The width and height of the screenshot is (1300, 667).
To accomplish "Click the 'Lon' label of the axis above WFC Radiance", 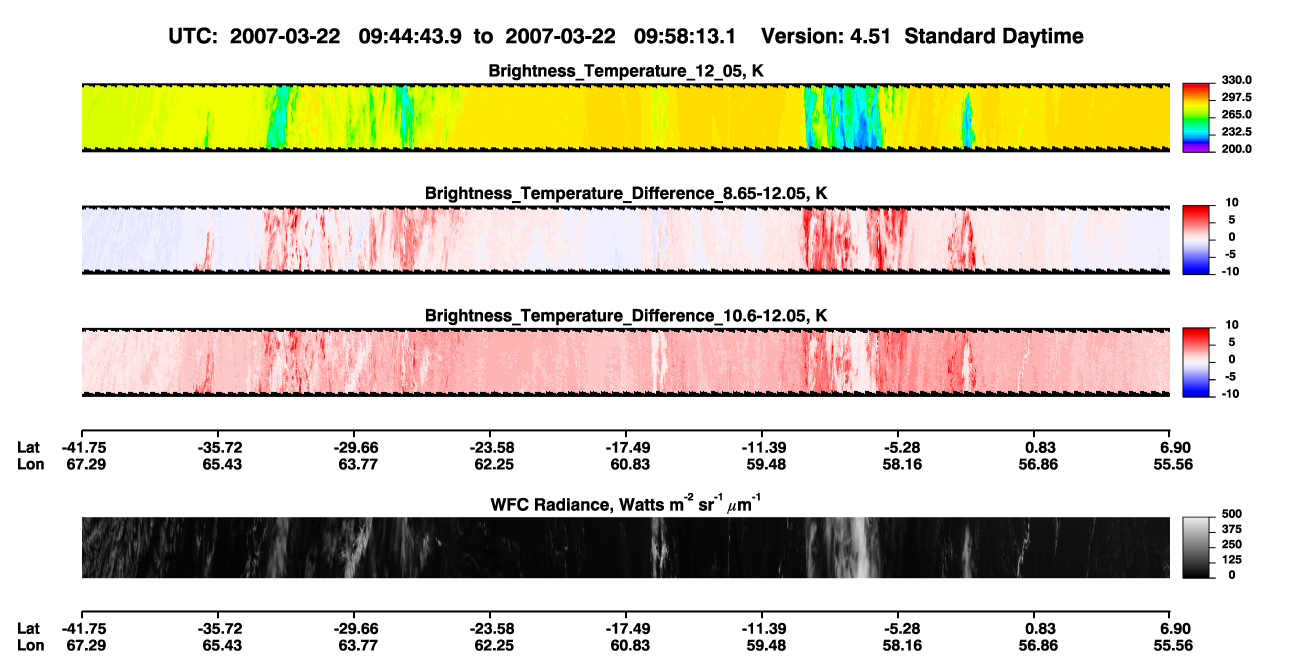I will pyautogui.click(x=30, y=464).
